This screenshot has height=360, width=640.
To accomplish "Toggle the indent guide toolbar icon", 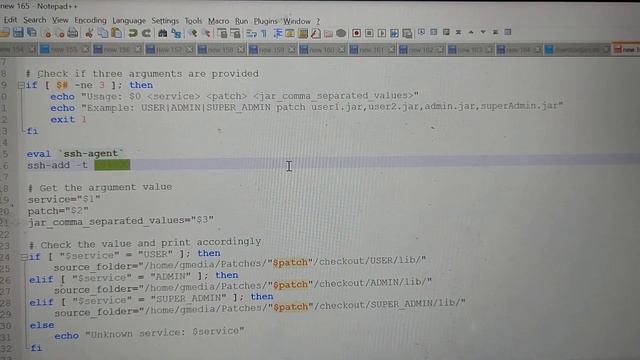I will pos(278,33).
